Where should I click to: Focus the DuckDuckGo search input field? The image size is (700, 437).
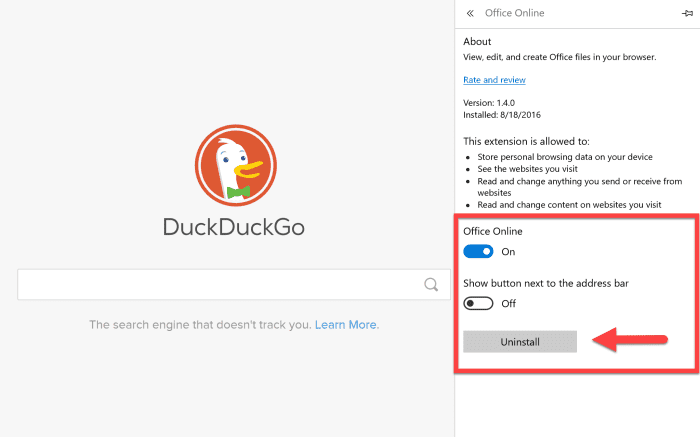(234, 284)
